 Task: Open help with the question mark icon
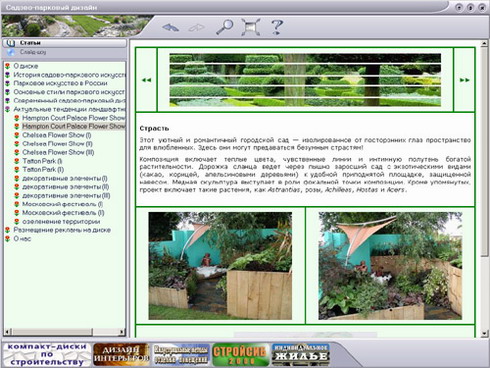[277, 27]
